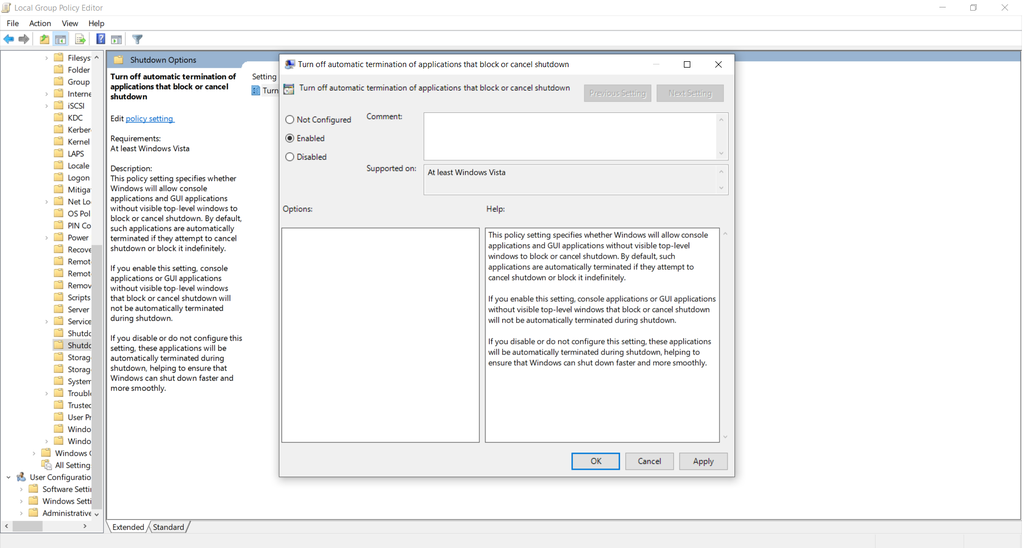Image resolution: width=1024 pixels, height=548 pixels.
Task: Click the All Settings icon in tree
Action: [x=46, y=465]
